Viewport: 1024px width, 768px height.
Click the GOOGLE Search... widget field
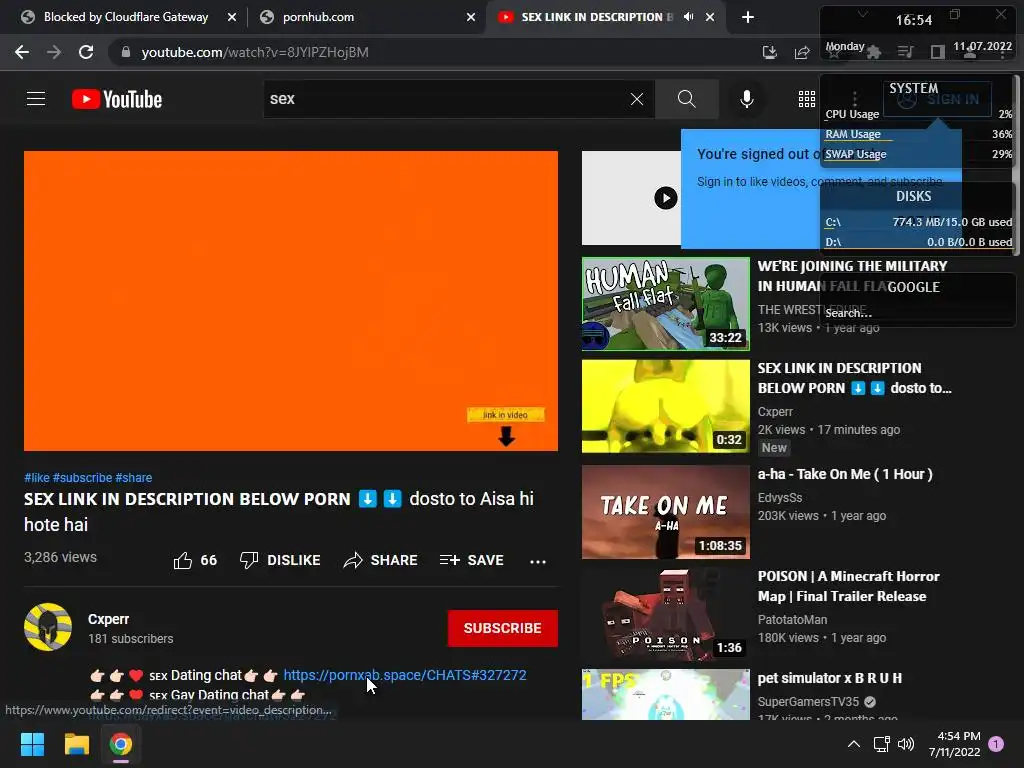pos(918,313)
